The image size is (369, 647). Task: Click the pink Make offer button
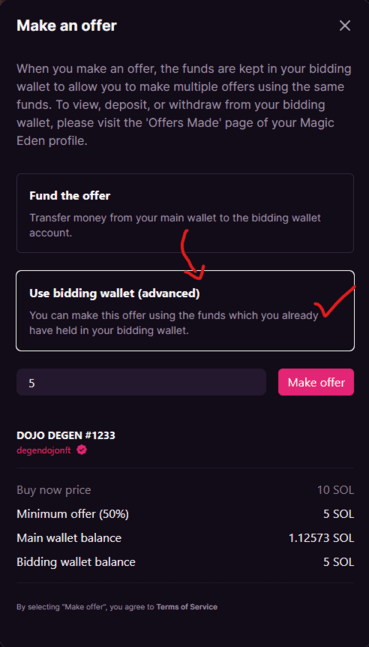(316, 382)
